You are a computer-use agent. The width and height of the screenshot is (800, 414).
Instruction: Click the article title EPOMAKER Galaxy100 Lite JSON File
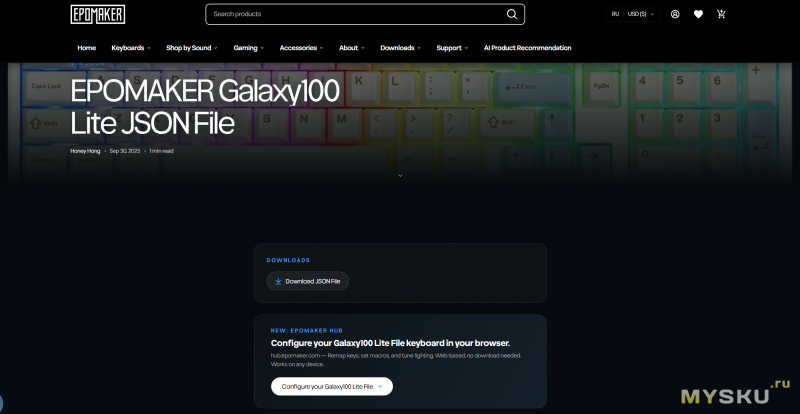pyautogui.click(x=205, y=107)
